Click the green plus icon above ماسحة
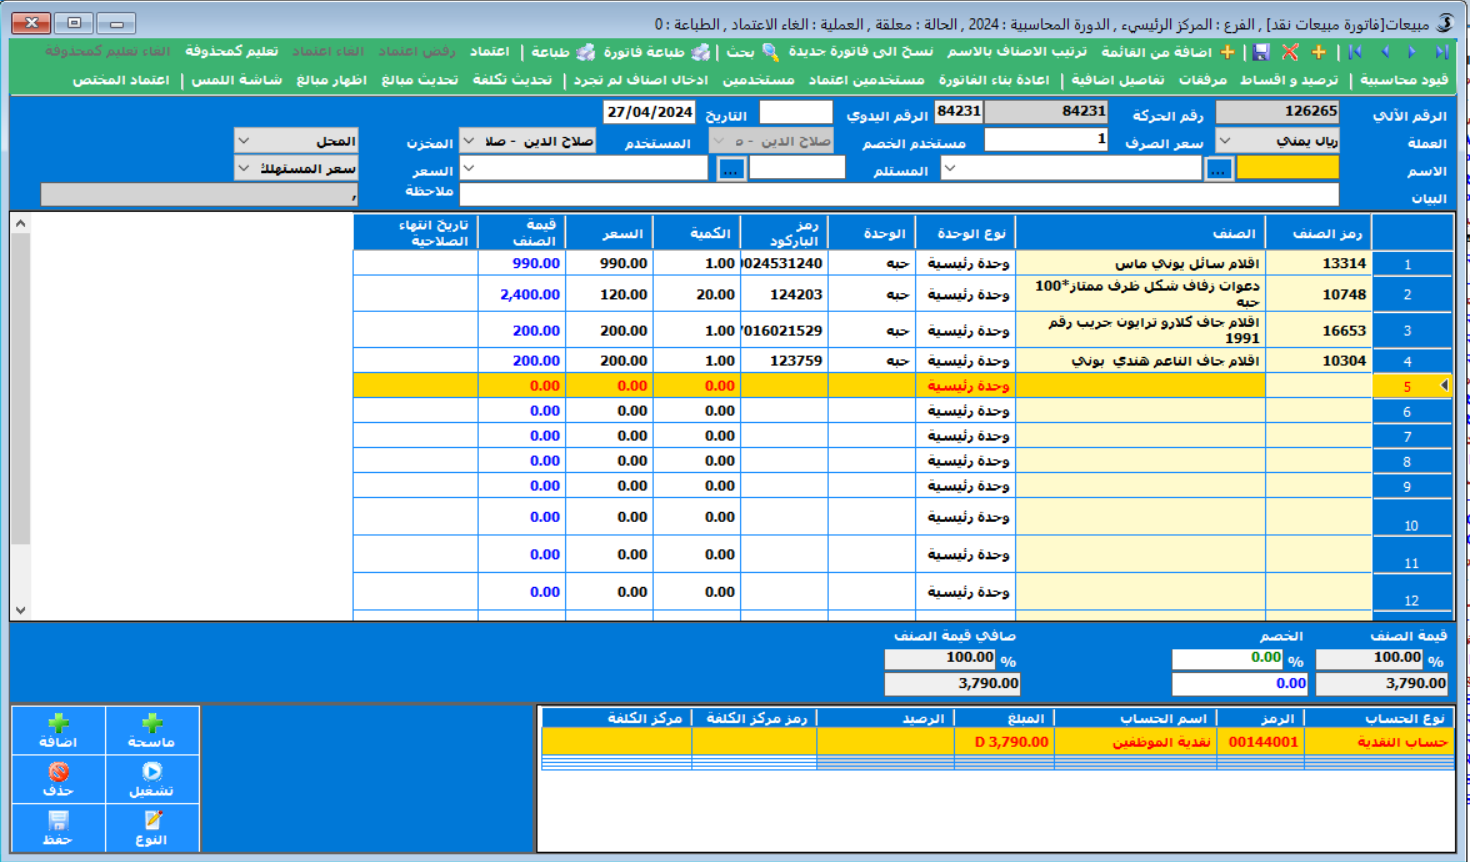Screen dimensions: 1470x862 [152, 723]
